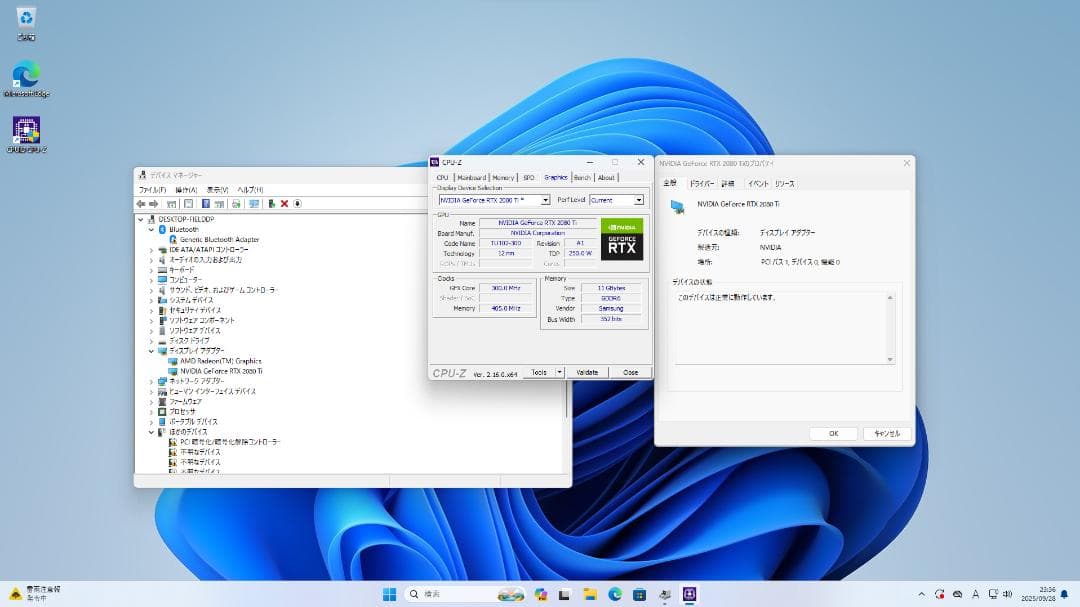Click the GeForce RTX badge in CPU-Z
Viewport: 1080px width, 607px height.
tap(622, 240)
